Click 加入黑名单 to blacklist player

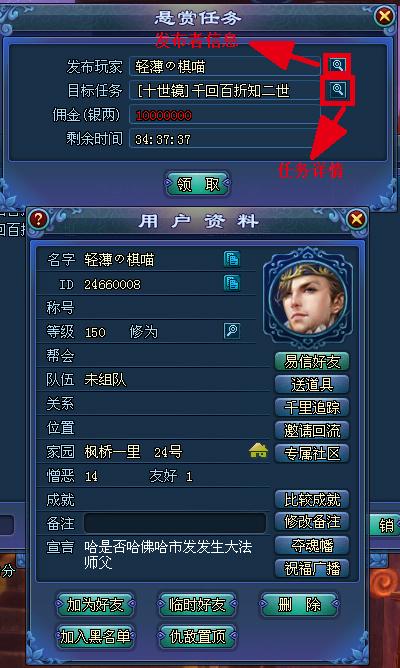point(95,637)
